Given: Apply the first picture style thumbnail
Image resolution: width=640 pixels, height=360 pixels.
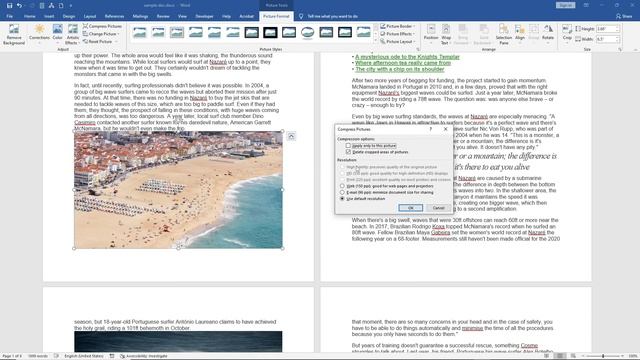Looking at the screenshot, I should pos(140,32).
